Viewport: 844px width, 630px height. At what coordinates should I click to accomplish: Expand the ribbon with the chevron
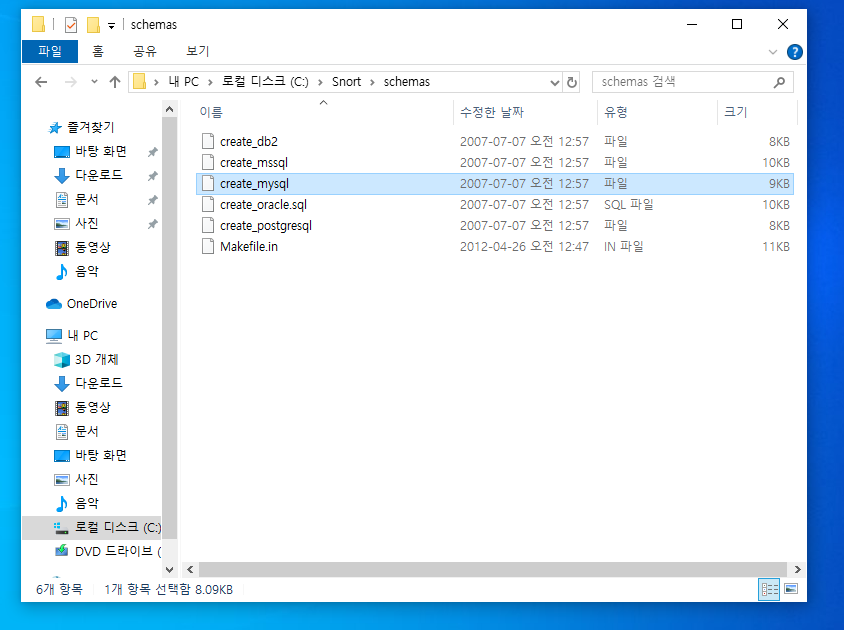coord(773,52)
